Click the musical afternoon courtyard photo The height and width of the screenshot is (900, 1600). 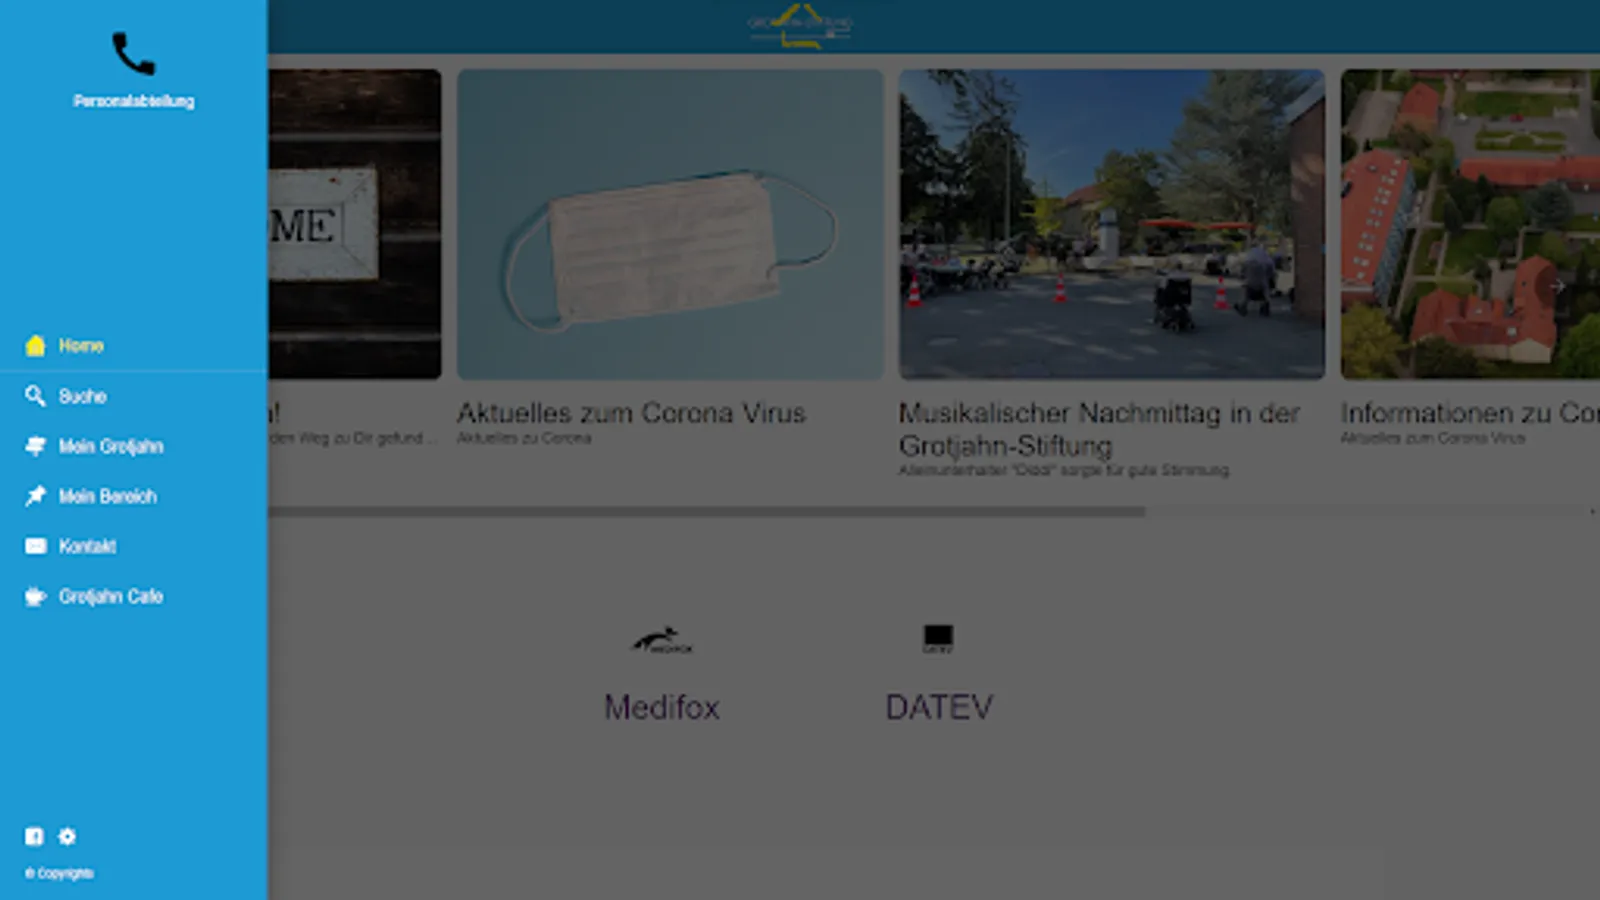point(1112,224)
